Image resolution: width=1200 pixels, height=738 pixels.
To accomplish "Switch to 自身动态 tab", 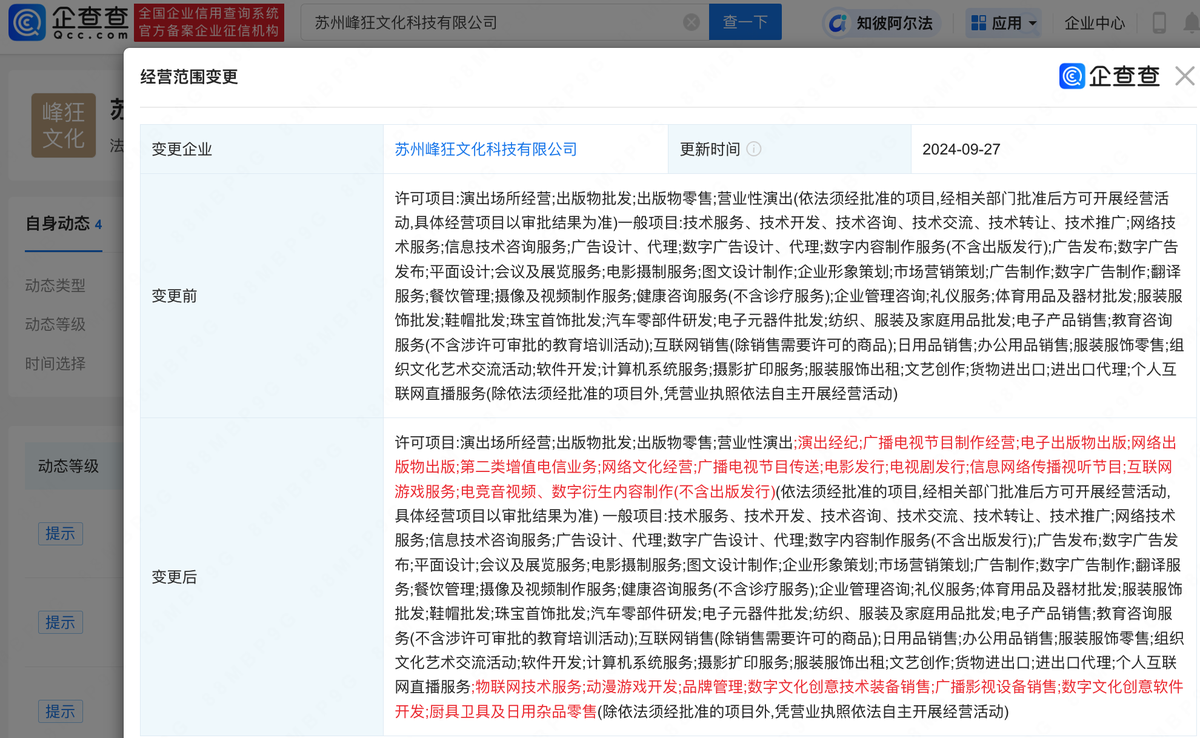I will pos(63,224).
